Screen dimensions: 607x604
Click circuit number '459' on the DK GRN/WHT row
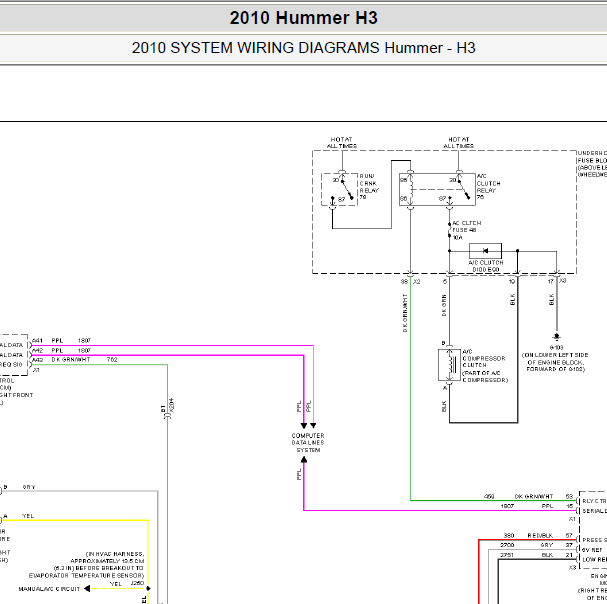pyautogui.click(x=489, y=496)
